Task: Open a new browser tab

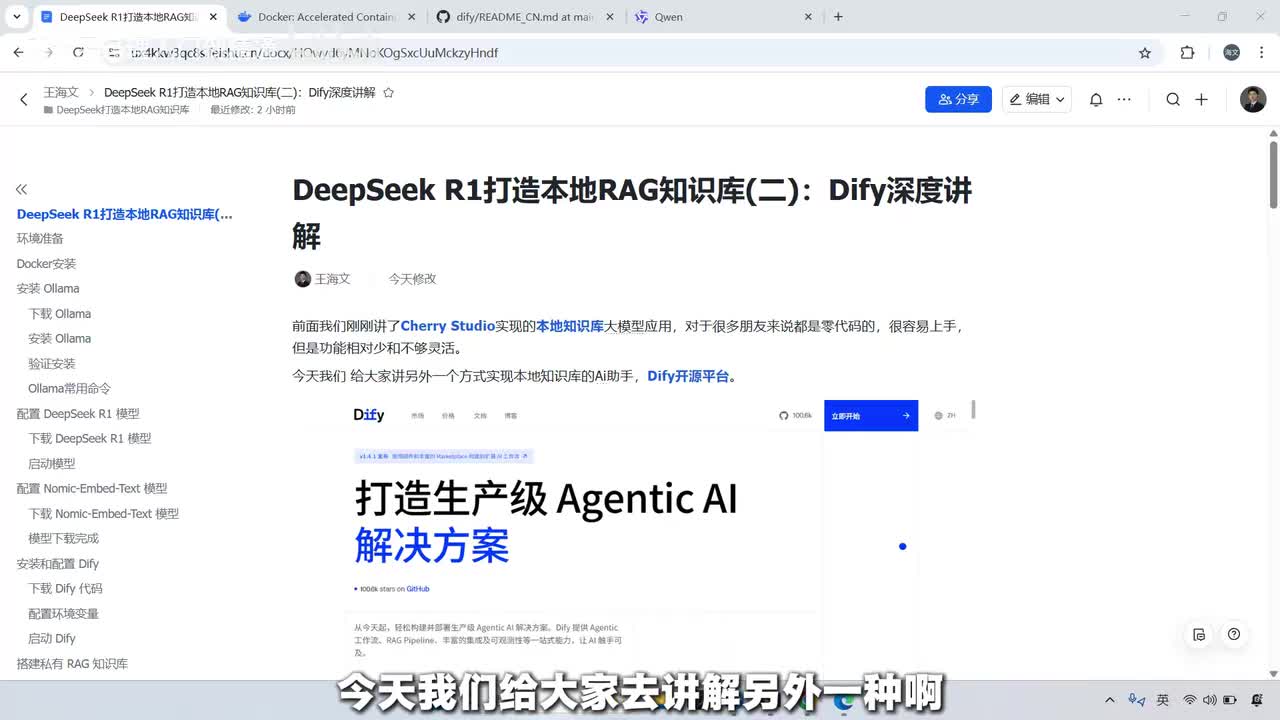Action: pyautogui.click(x=838, y=17)
